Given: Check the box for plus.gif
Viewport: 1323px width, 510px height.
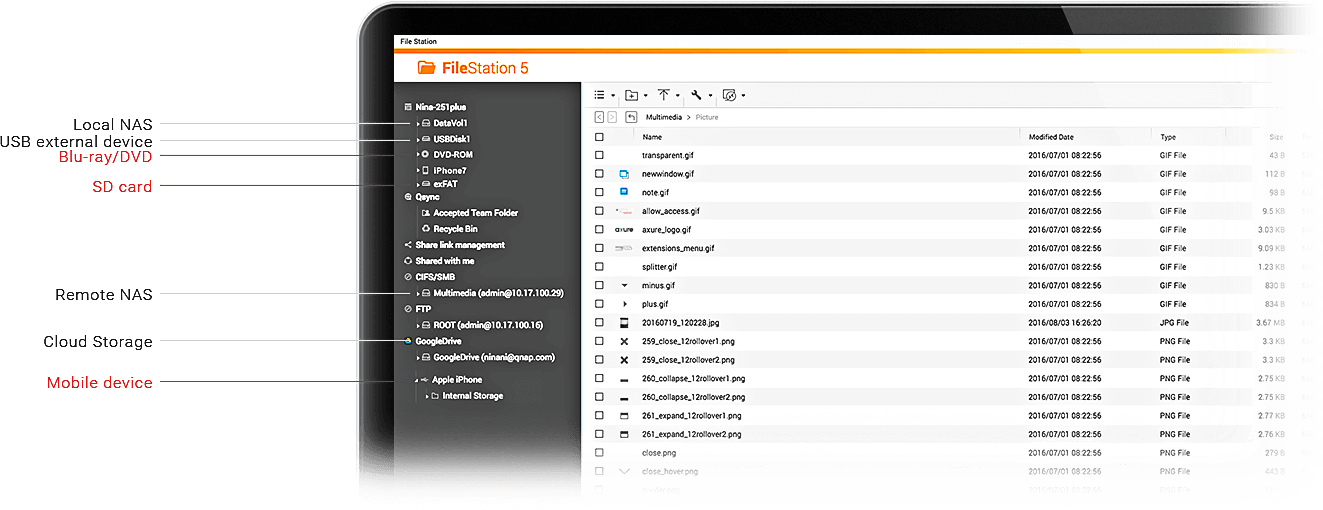Looking at the screenshot, I should (599, 304).
